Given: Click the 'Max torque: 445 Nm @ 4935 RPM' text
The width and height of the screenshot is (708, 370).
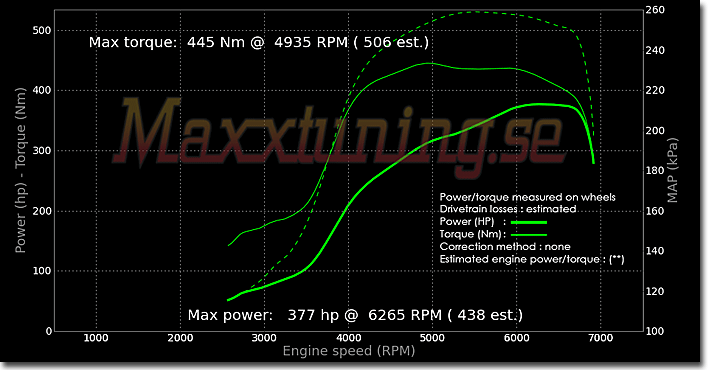Looking at the screenshot, I should (x=219, y=42).
